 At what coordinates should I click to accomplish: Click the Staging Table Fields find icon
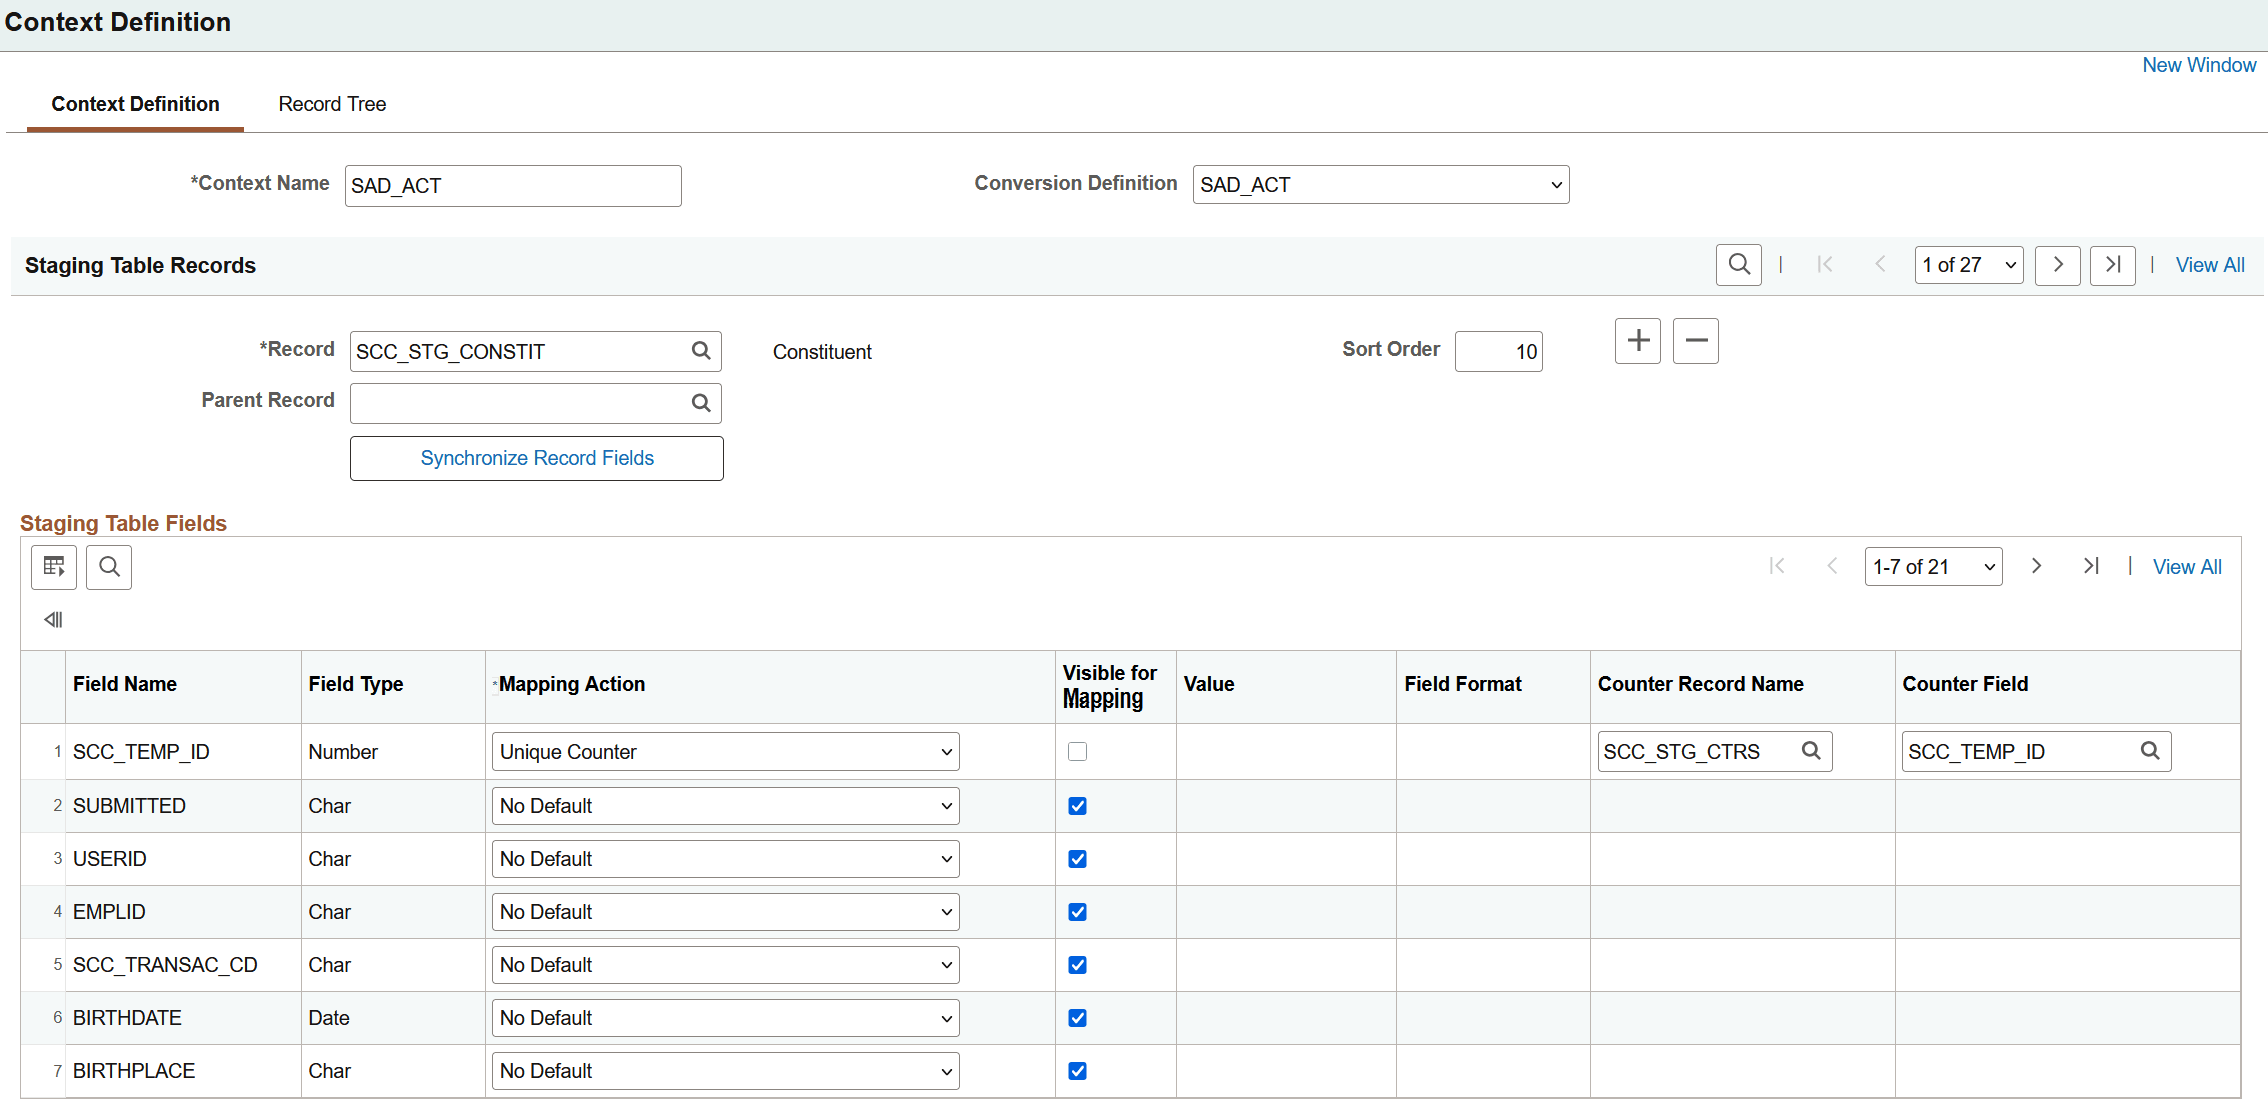[x=109, y=567]
